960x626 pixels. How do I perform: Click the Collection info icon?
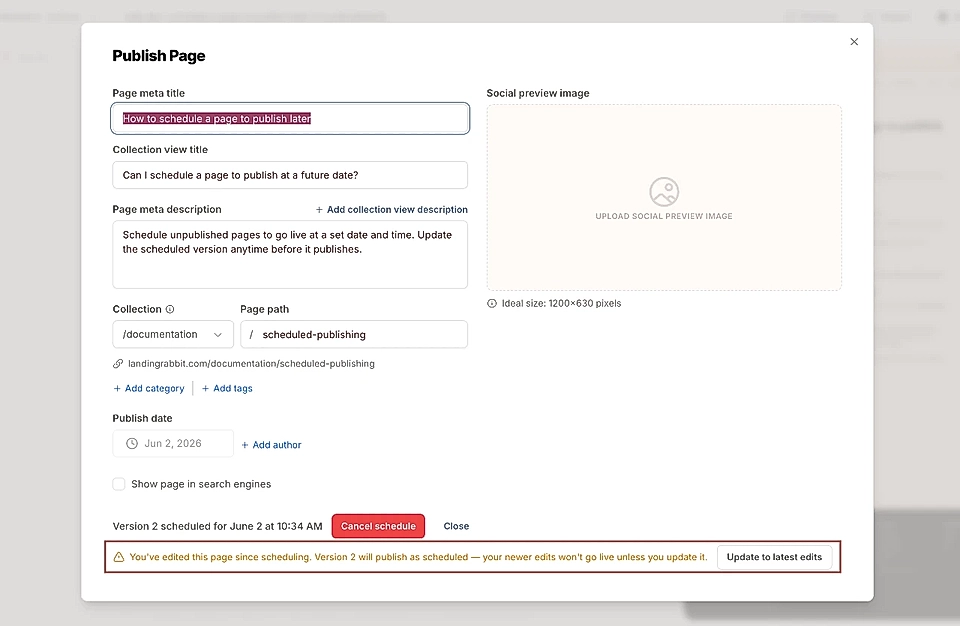[170, 309]
